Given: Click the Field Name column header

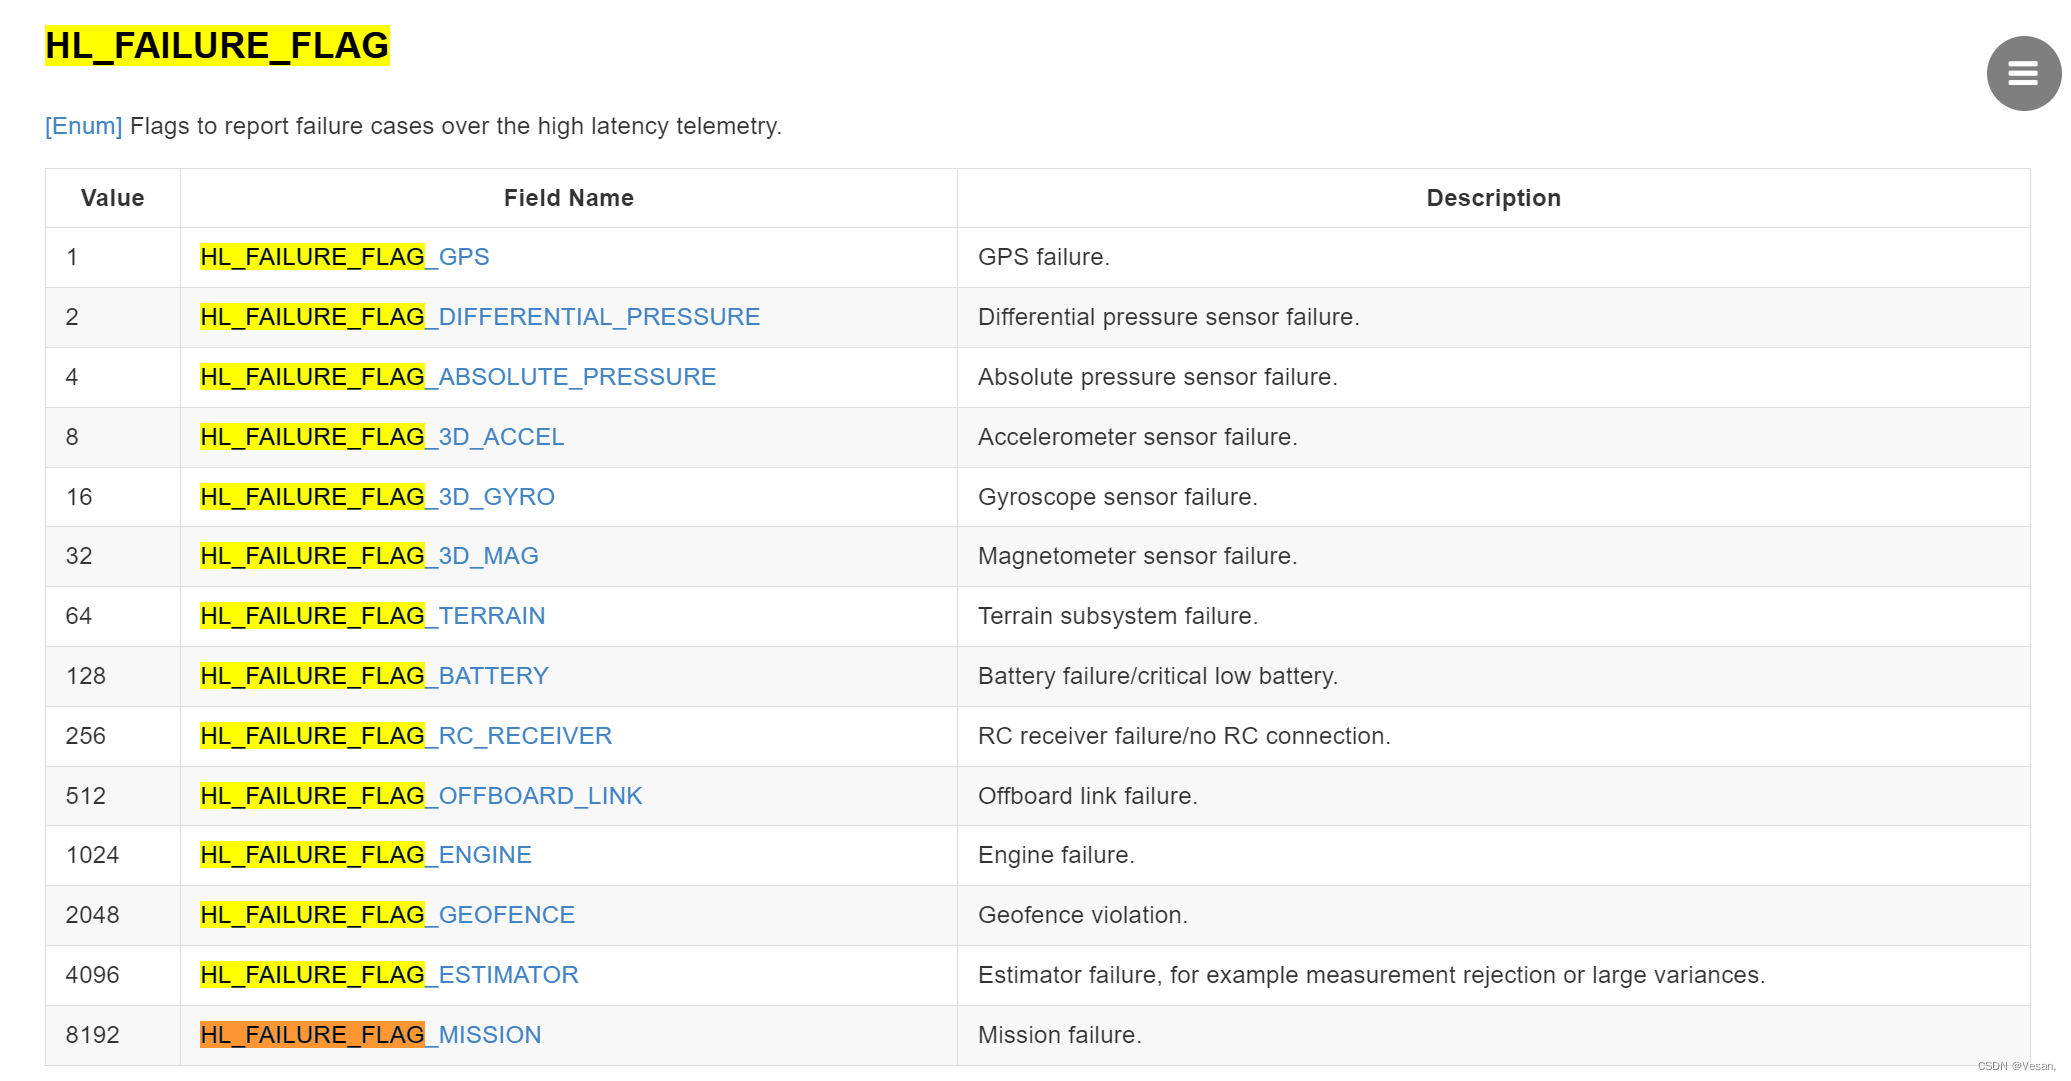Looking at the screenshot, I should coord(568,198).
